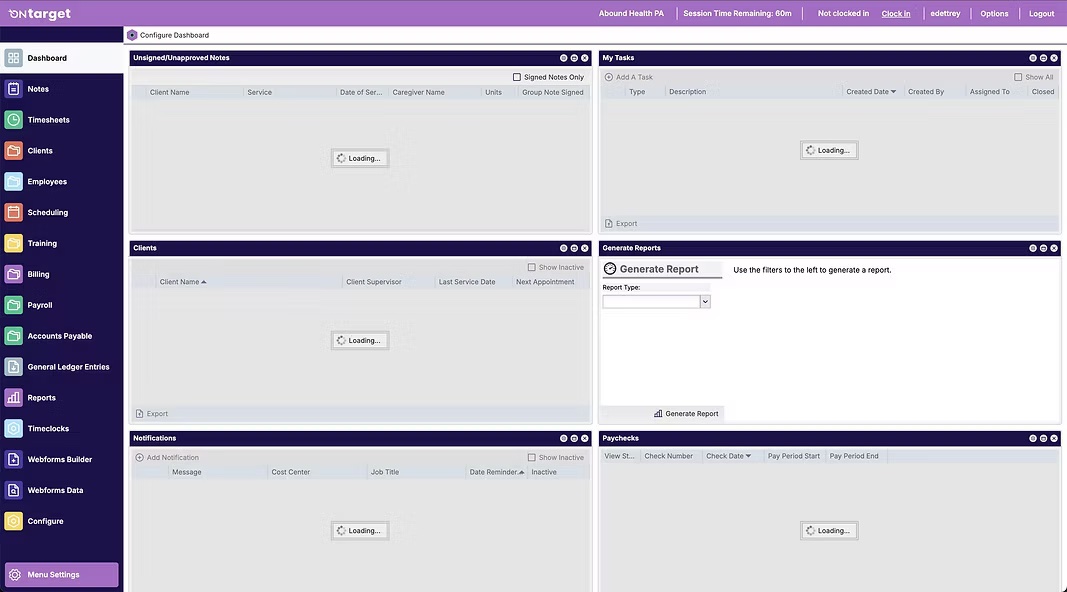Click the Menu Settings button

coord(61,575)
